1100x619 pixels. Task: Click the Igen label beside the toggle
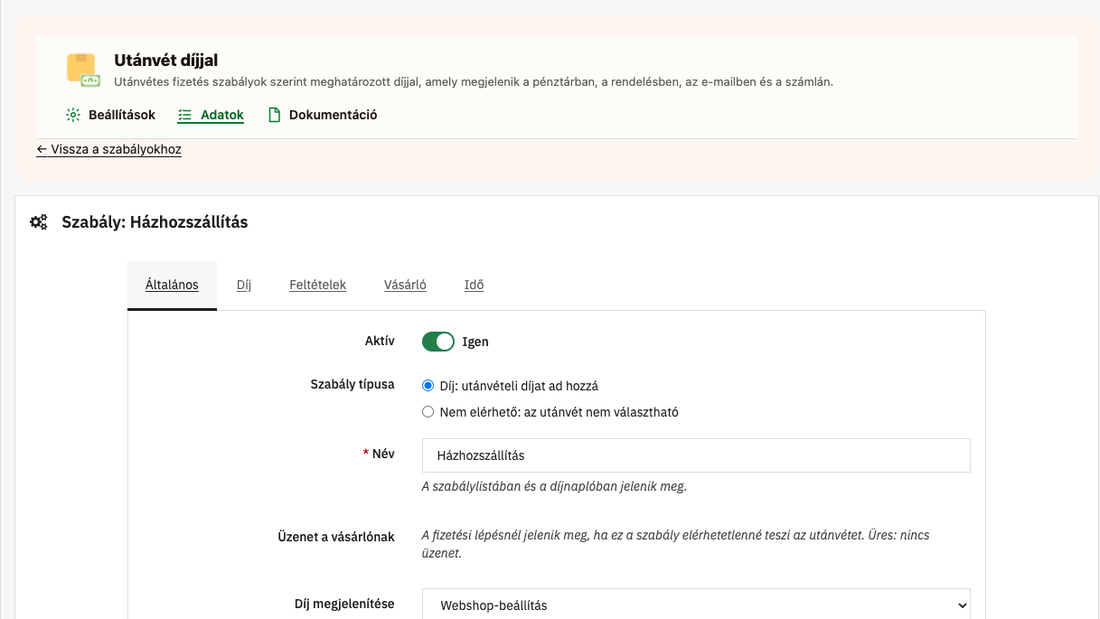click(475, 342)
